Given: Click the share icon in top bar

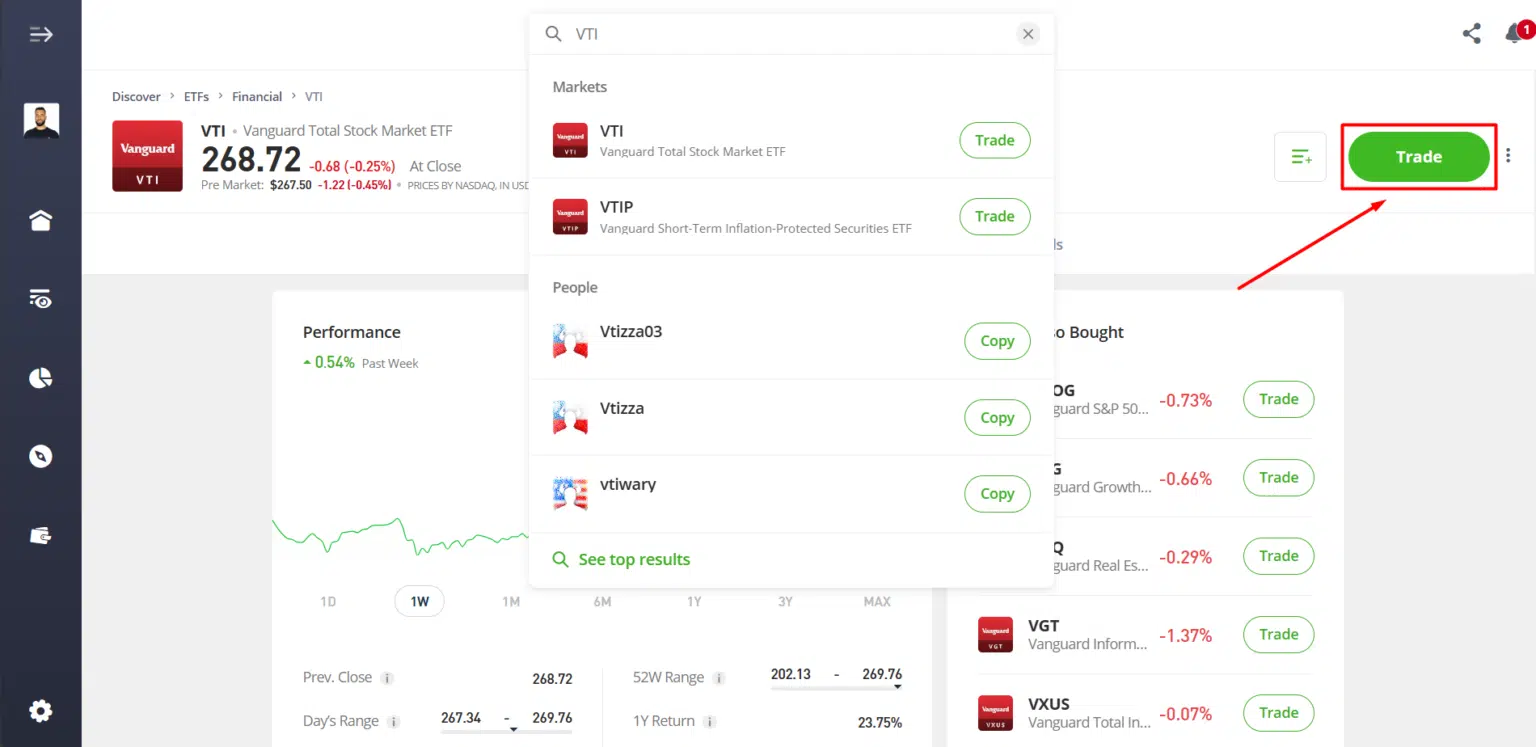Looking at the screenshot, I should pyautogui.click(x=1471, y=34).
